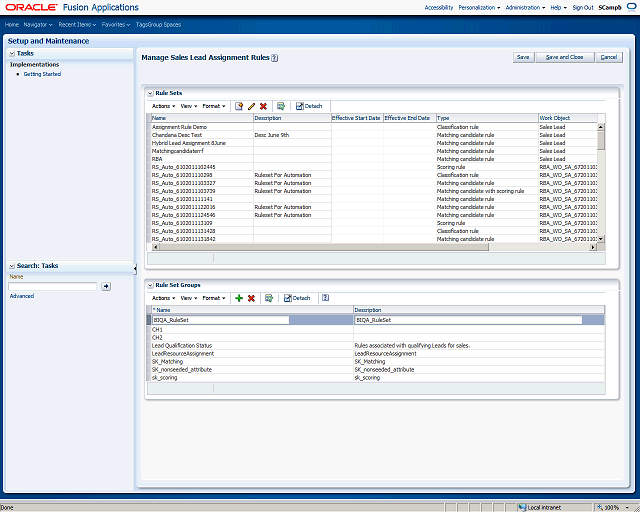Collapse the Rule Sets section
The width and height of the screenshot is (640, 512).
150,93
